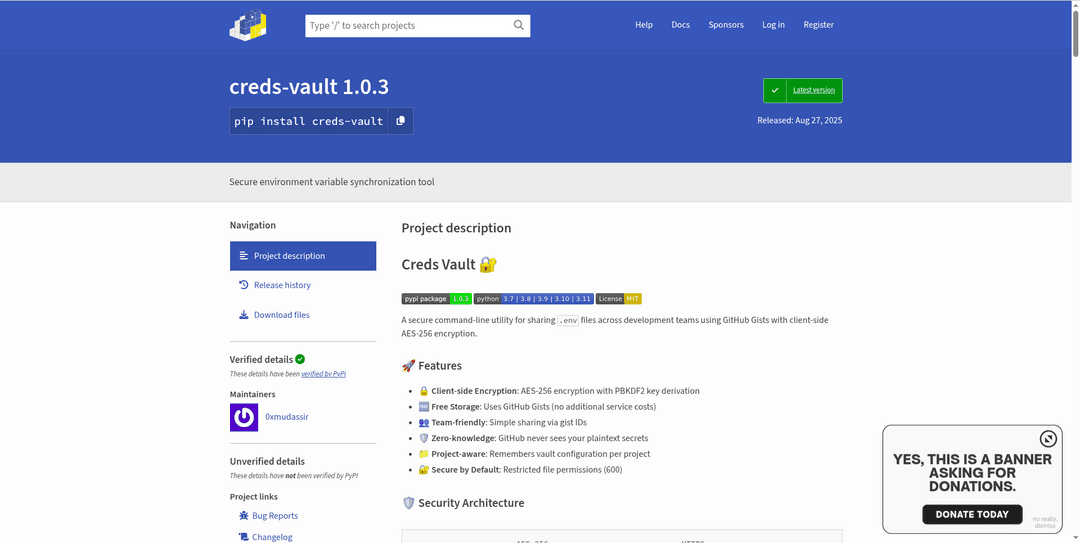Dismiss the donation banner with the circle icon
The image size is (1080, 543).
pyautogui.click(x=1048, y=439)
